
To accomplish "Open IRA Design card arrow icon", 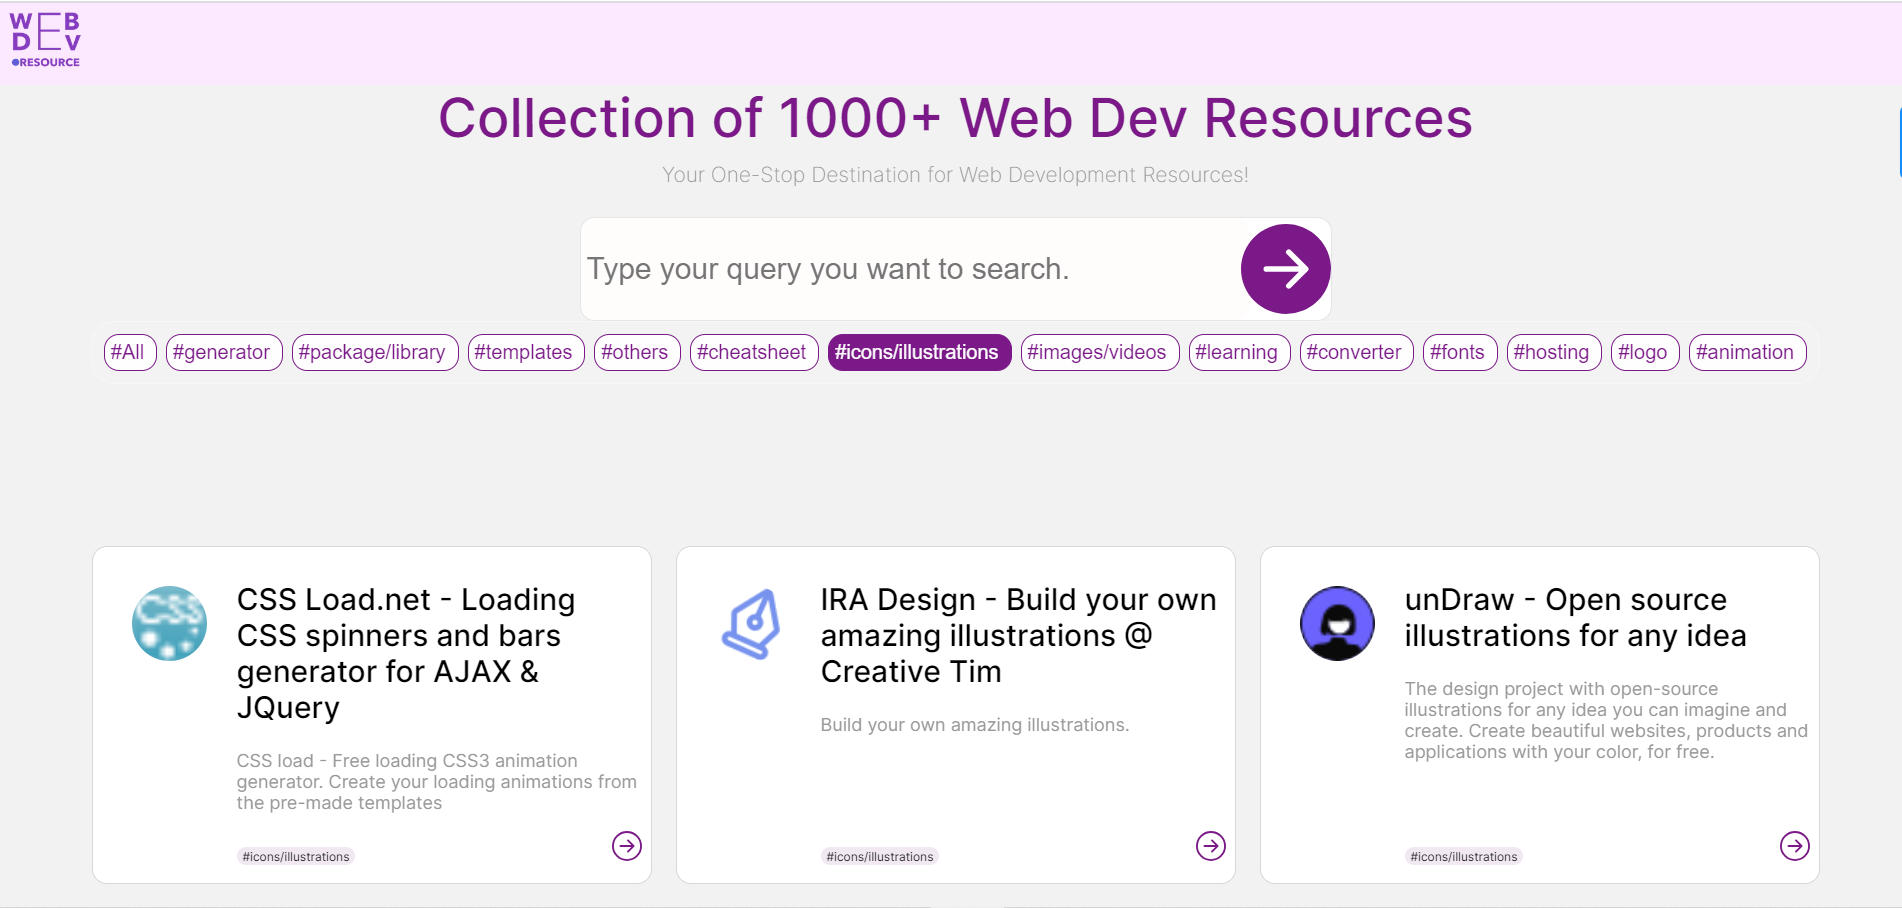I will click(1211, 846).
